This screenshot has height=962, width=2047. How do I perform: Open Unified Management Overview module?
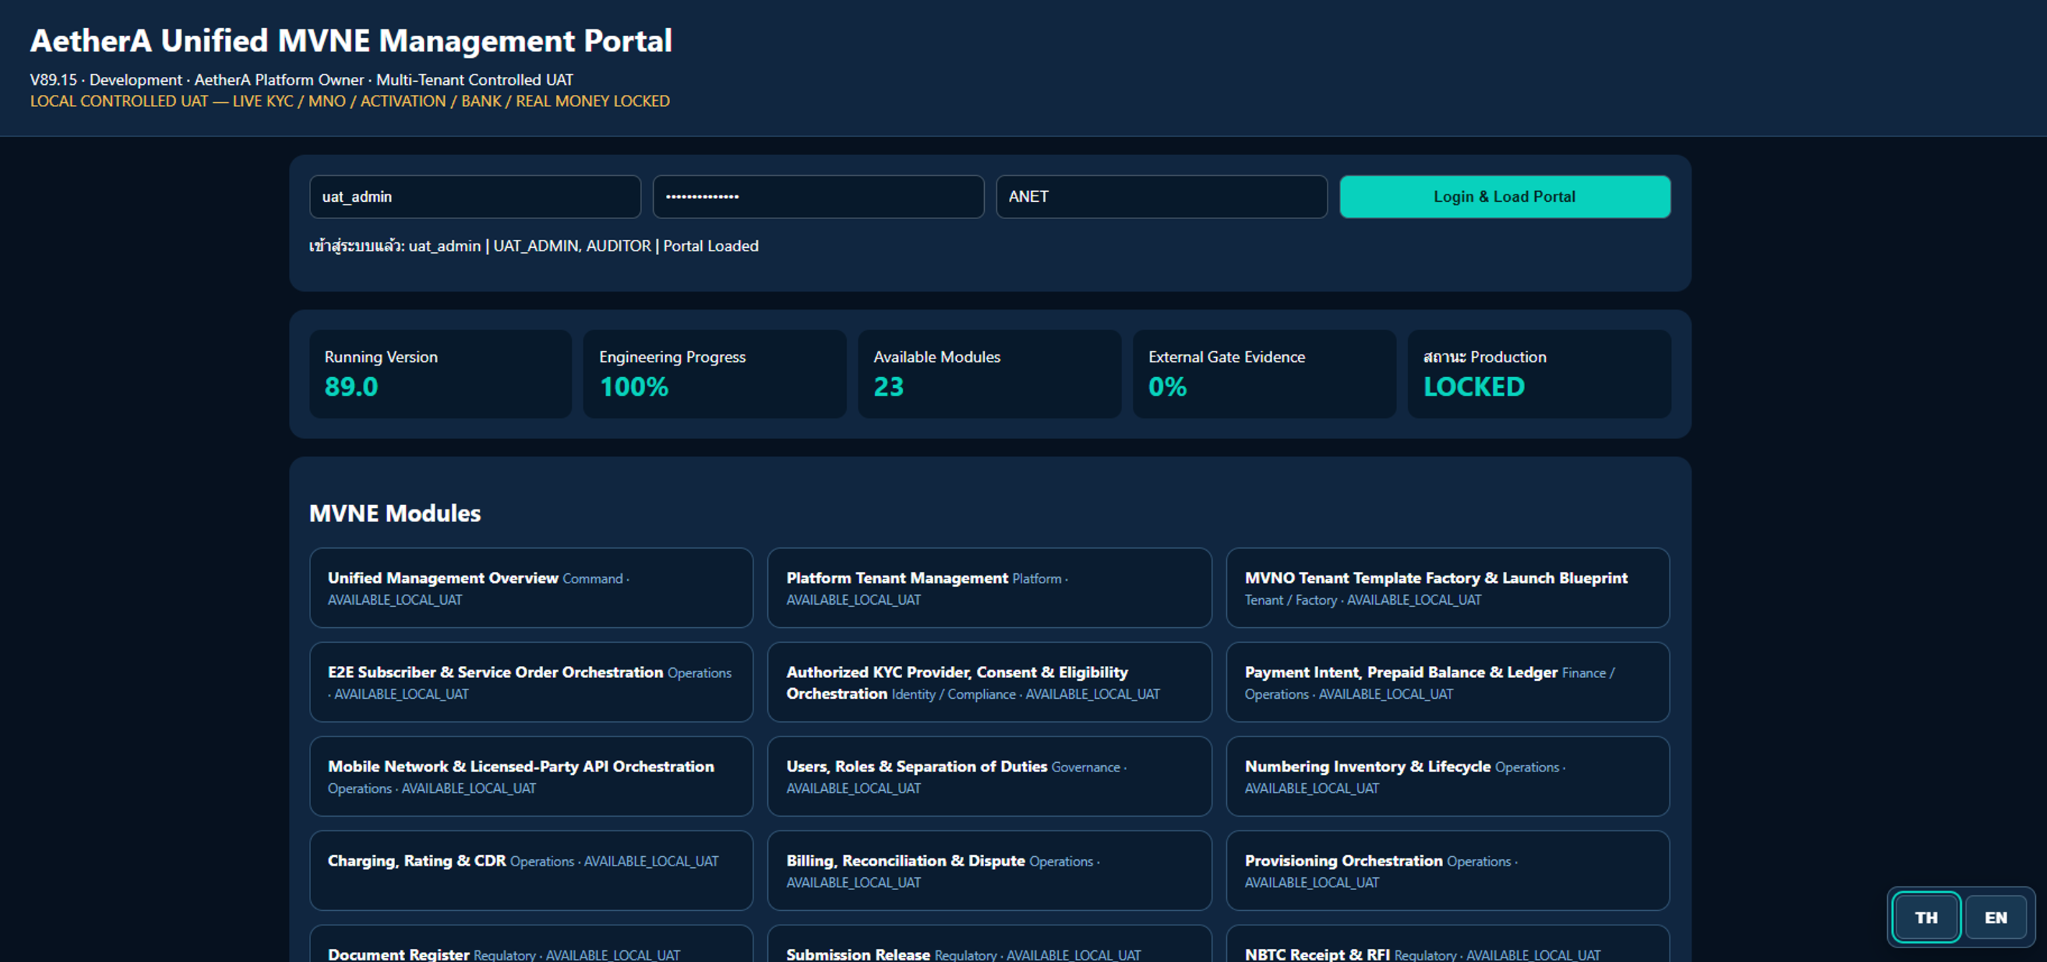[x=531, y=588]
